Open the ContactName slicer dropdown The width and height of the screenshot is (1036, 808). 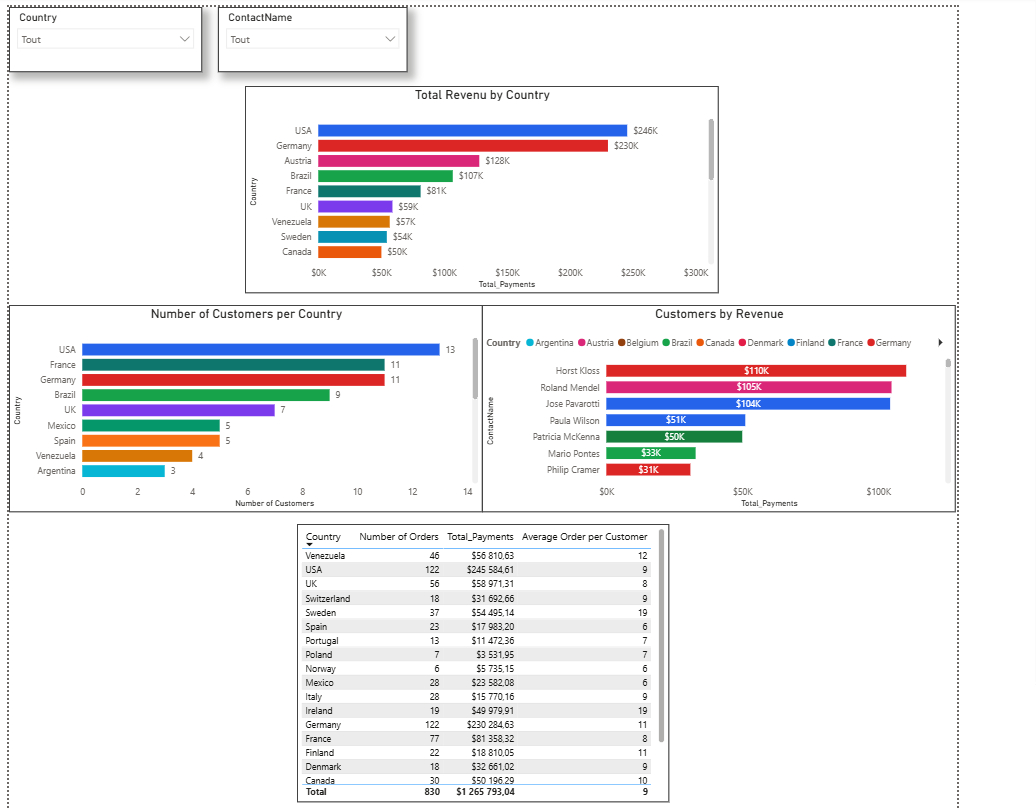pyautogui.click(x=313, y=39)
